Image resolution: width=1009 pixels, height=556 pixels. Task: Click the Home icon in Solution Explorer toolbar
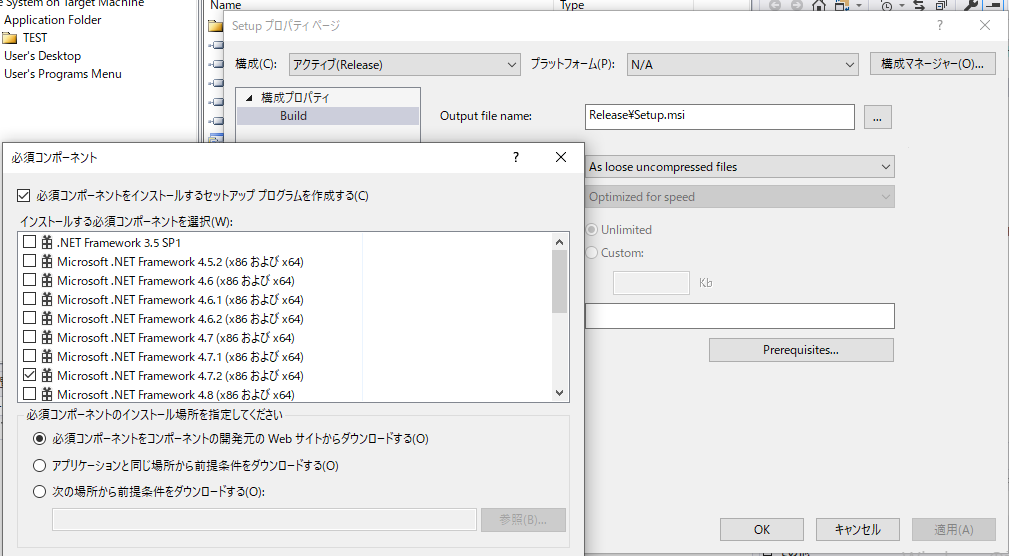819,5
